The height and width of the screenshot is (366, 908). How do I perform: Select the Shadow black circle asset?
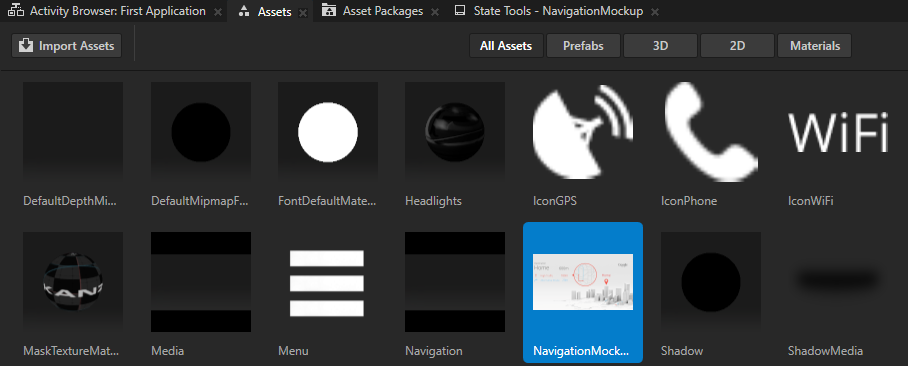[x=711, y=282]
